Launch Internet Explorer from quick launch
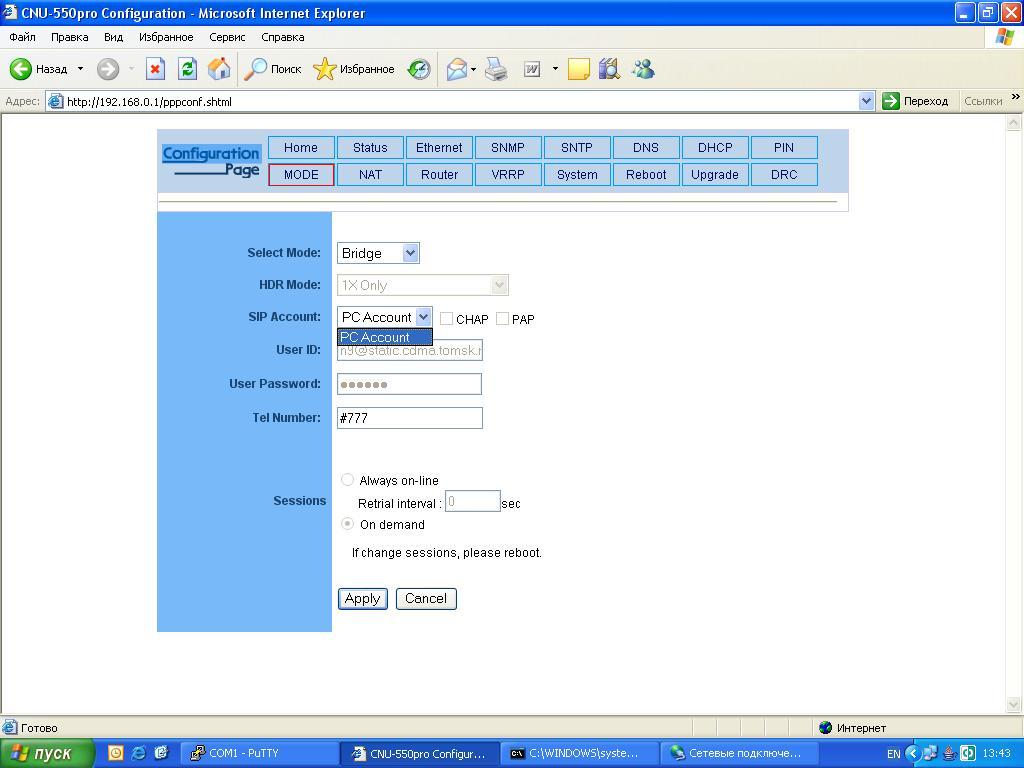 [x=138, y=753]
